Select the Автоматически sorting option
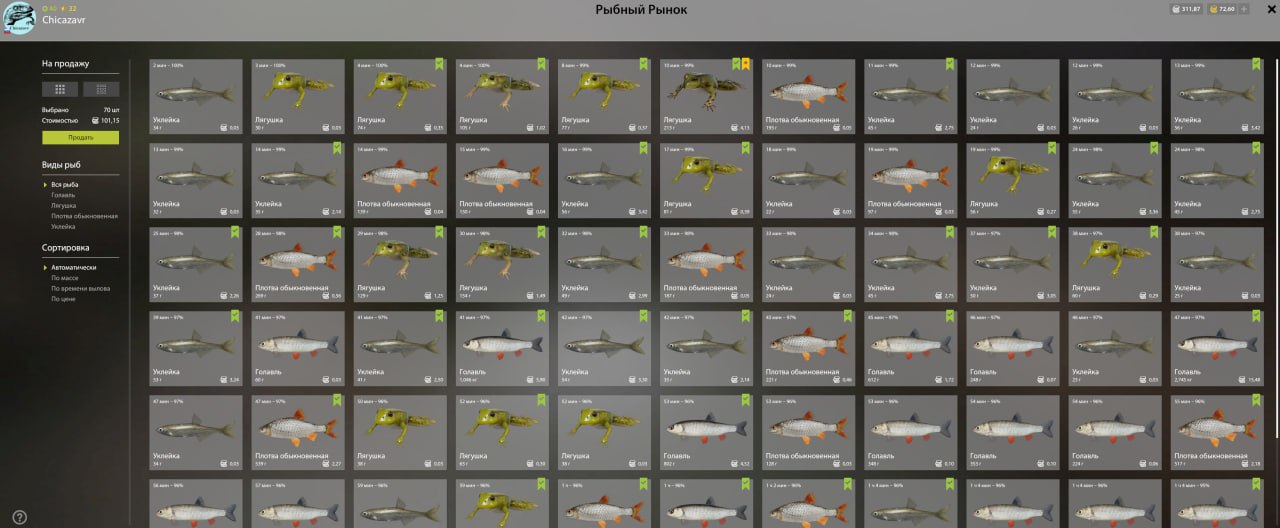Viewport: 1280px width, 528px height. (74, 268)
